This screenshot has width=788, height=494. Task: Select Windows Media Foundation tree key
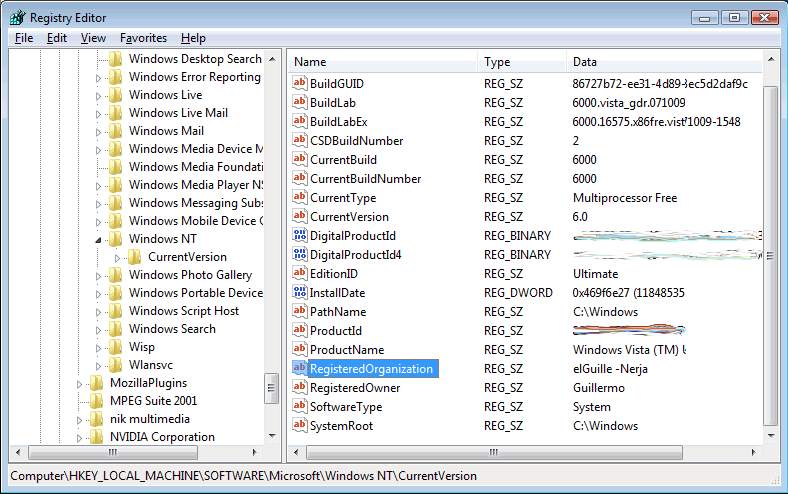tap(196, 167)
